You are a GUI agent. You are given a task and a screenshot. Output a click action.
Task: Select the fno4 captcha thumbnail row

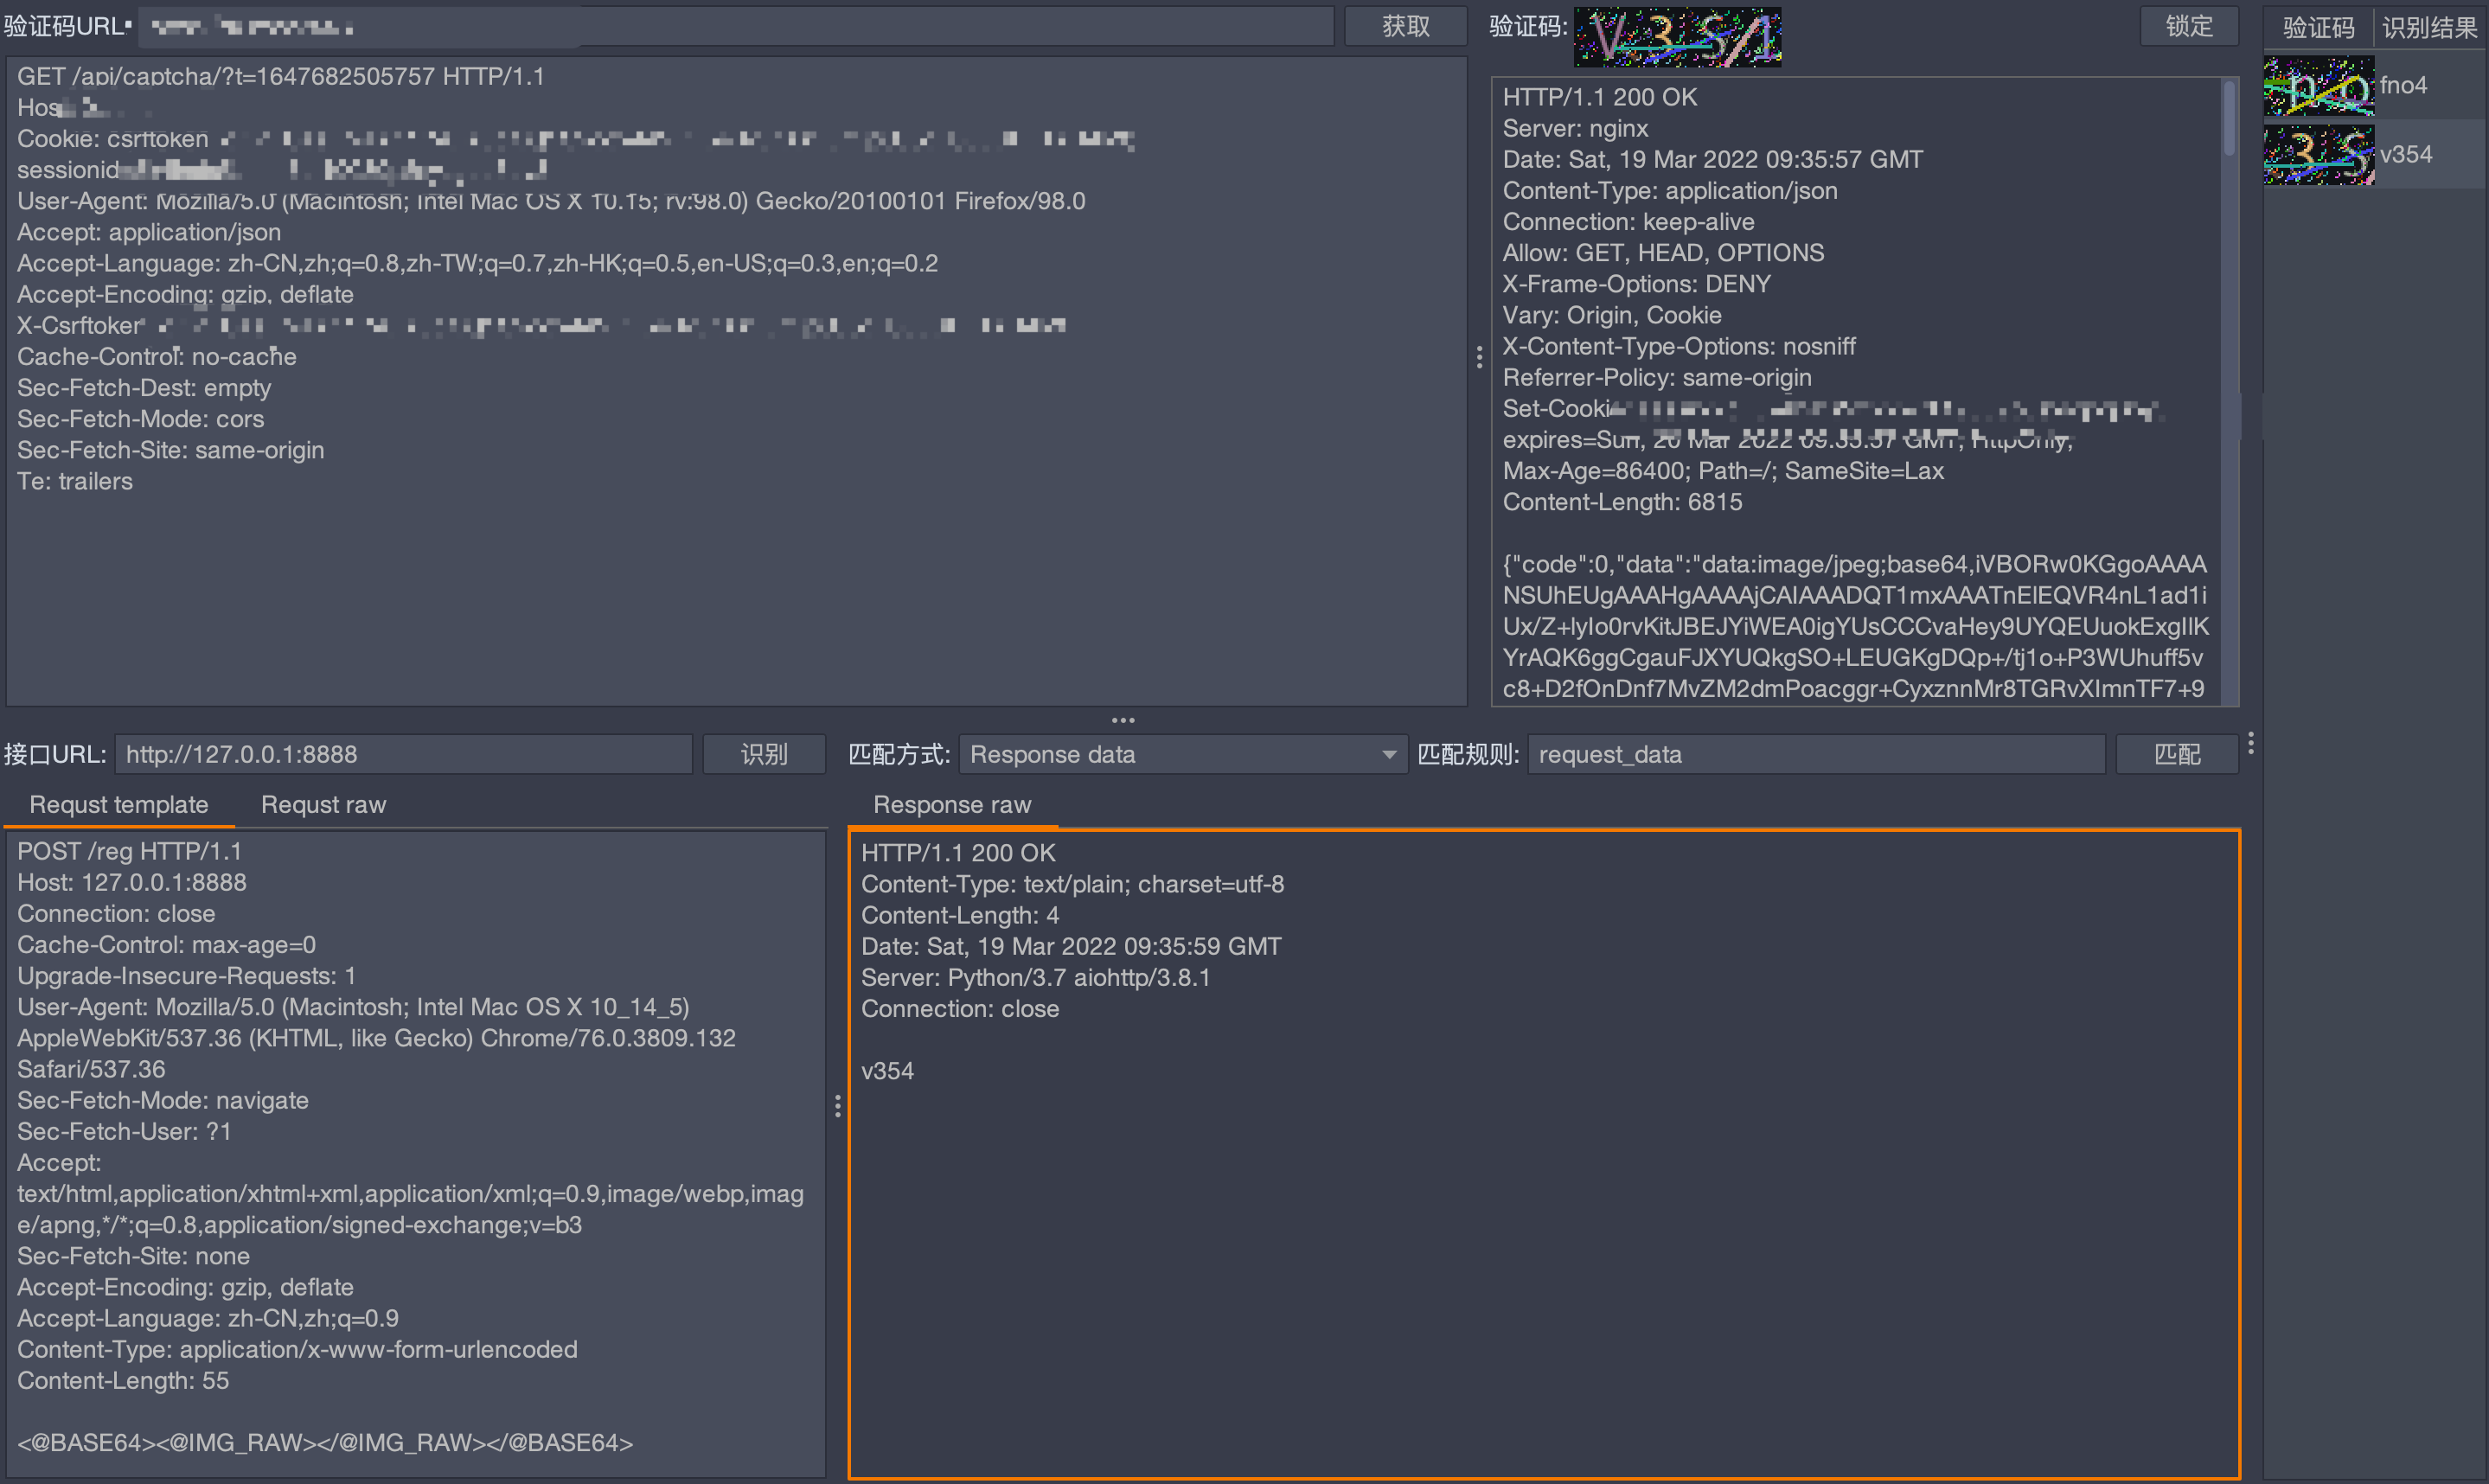coord(2317,86)
